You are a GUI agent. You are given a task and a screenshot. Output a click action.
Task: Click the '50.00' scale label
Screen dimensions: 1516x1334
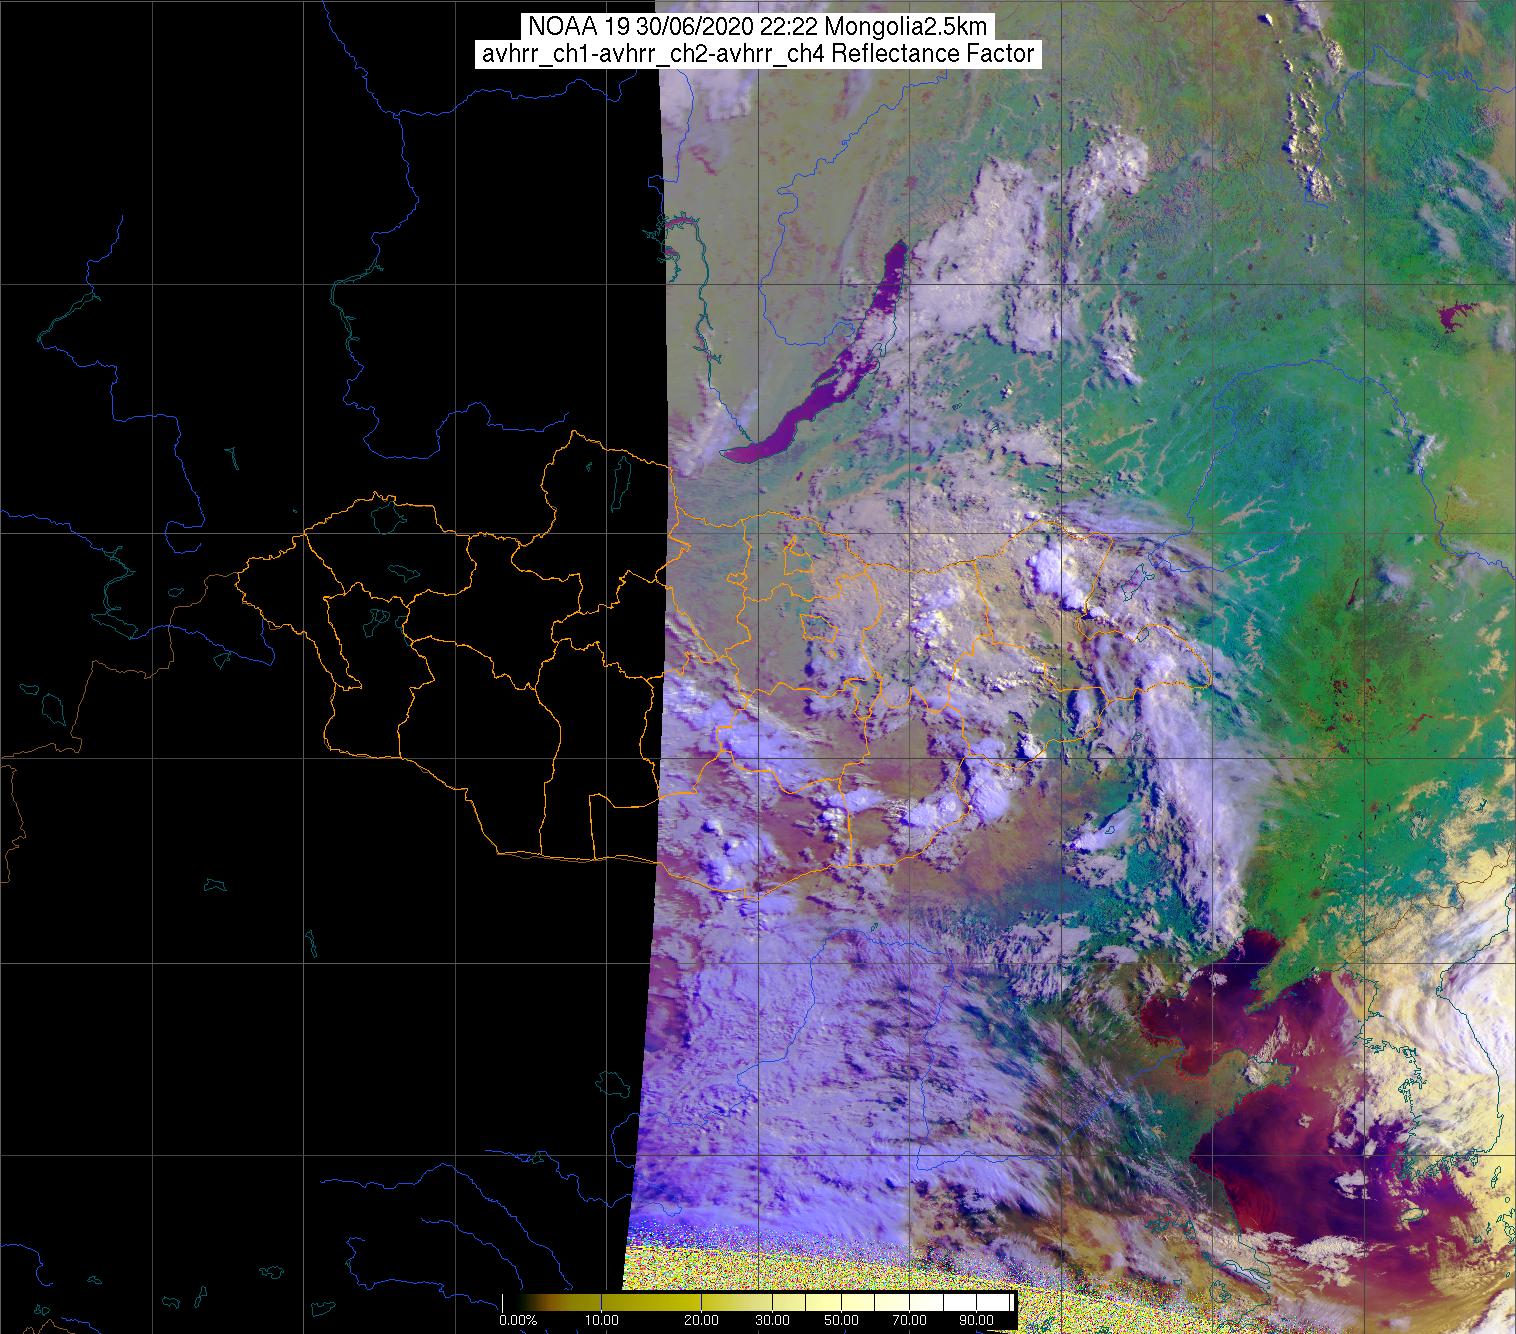pyautogui.click(x=843, y=1321)
